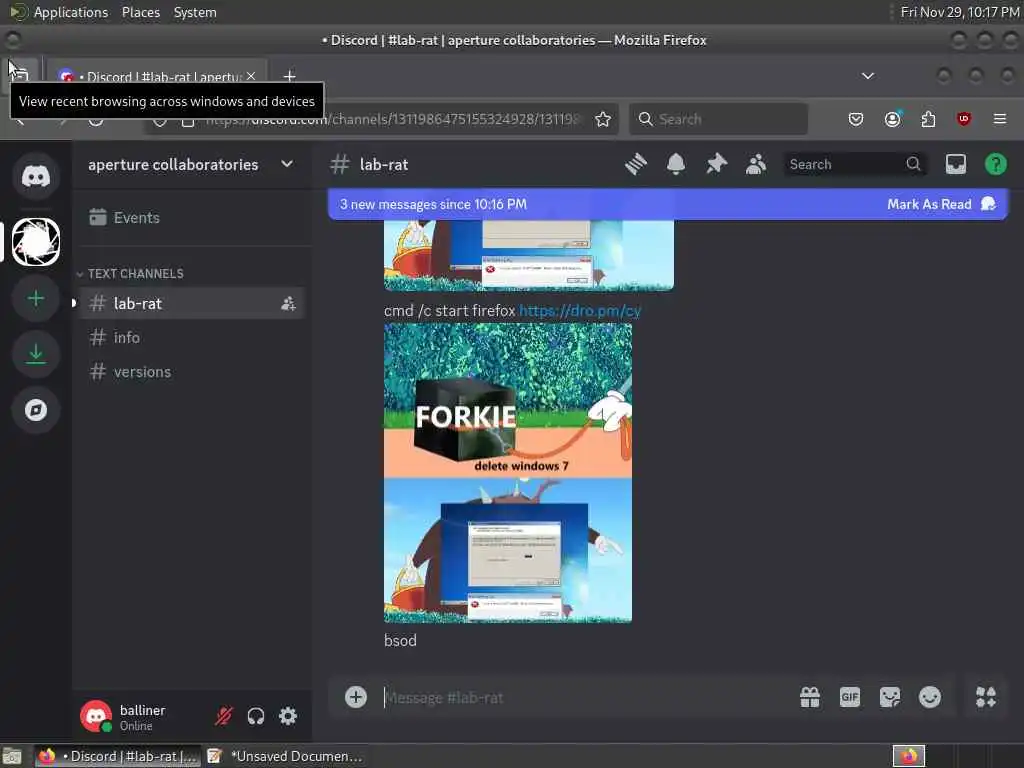Image resolution: width=1024 pixels, height=768 pixels.
Task: Open Firefox hamburger application menu
Action: point(1000,119)
